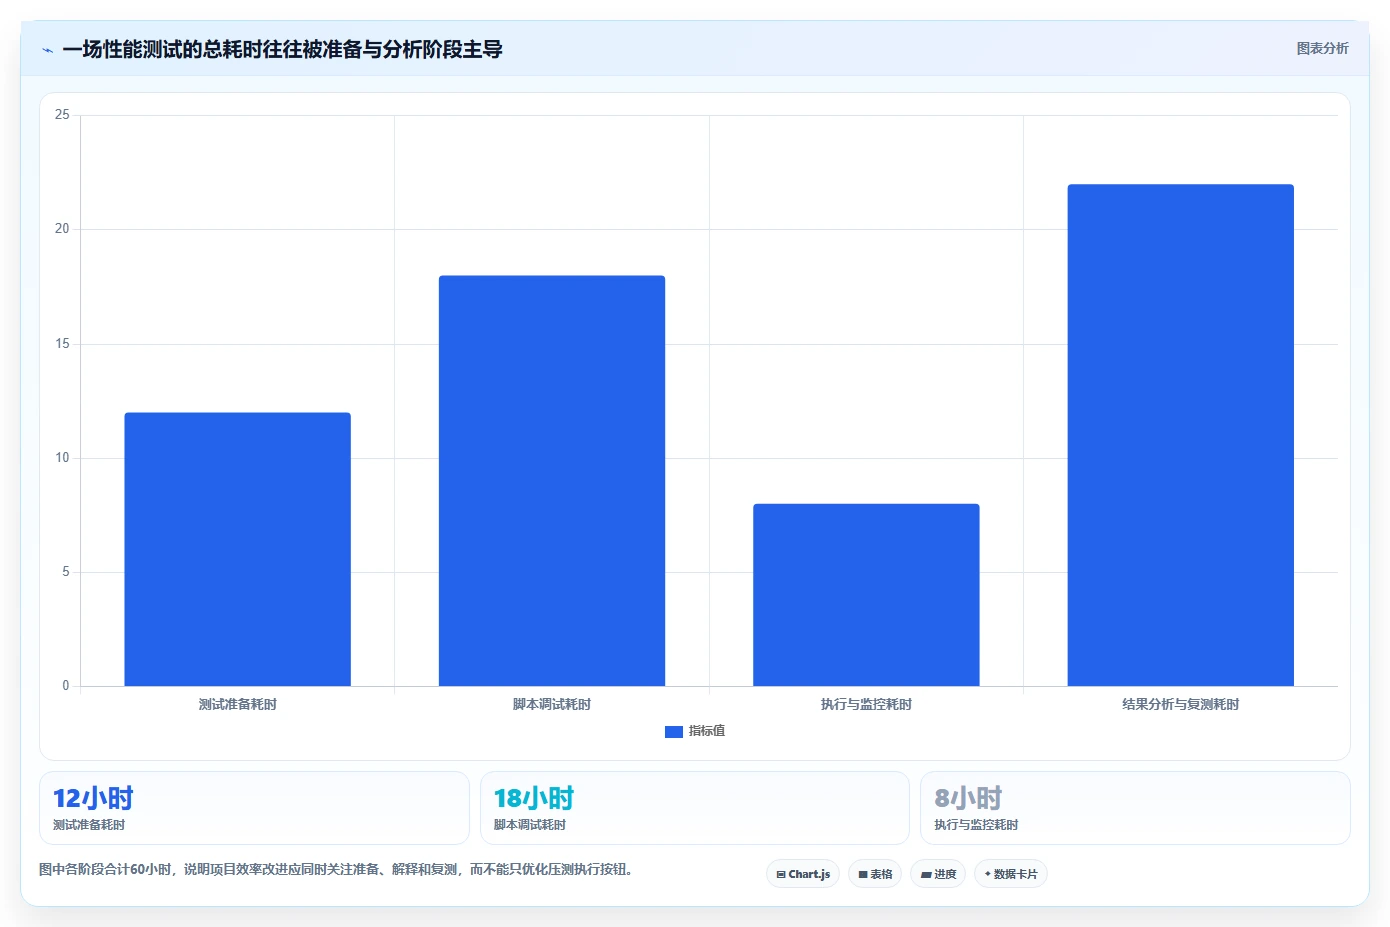Open the 8小时 data card
Image resolution: width=1390 pixels, height=927 pixels.
coord(1135,808)
